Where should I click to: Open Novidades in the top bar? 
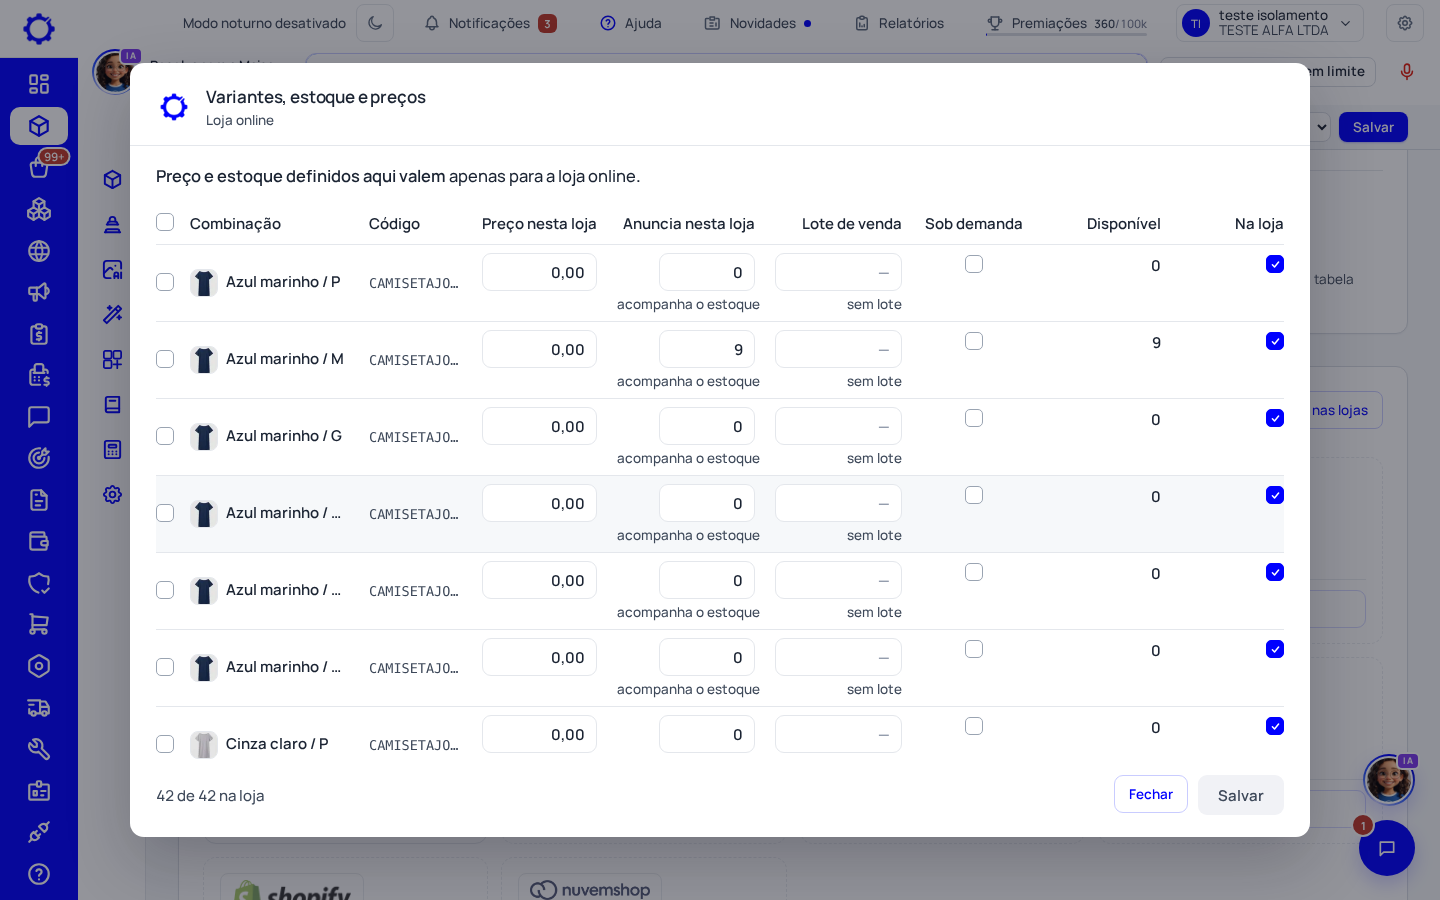(x=758, y=23)
